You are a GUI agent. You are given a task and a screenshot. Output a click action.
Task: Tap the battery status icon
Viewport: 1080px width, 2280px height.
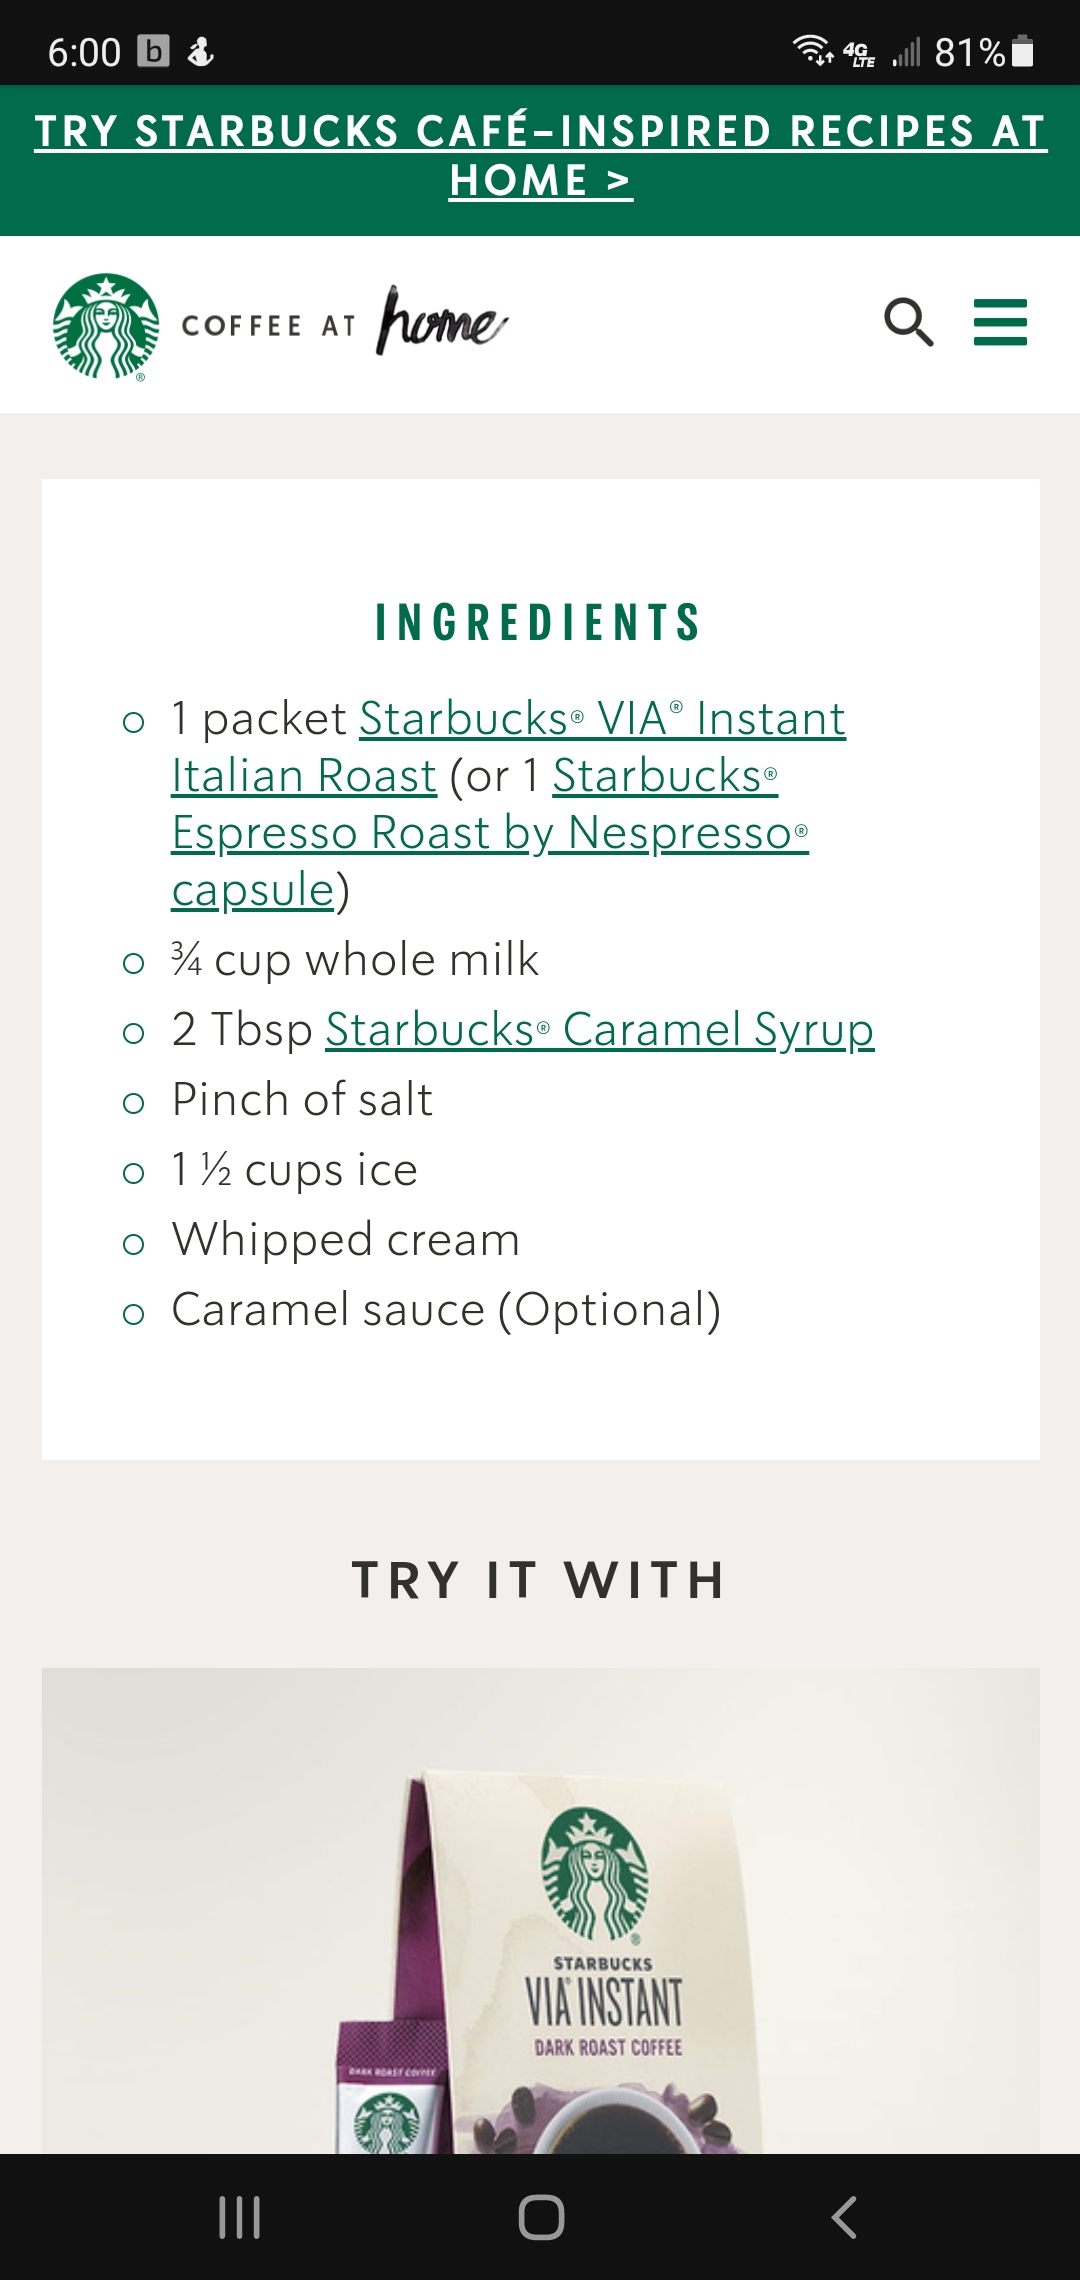(1022, 51)
